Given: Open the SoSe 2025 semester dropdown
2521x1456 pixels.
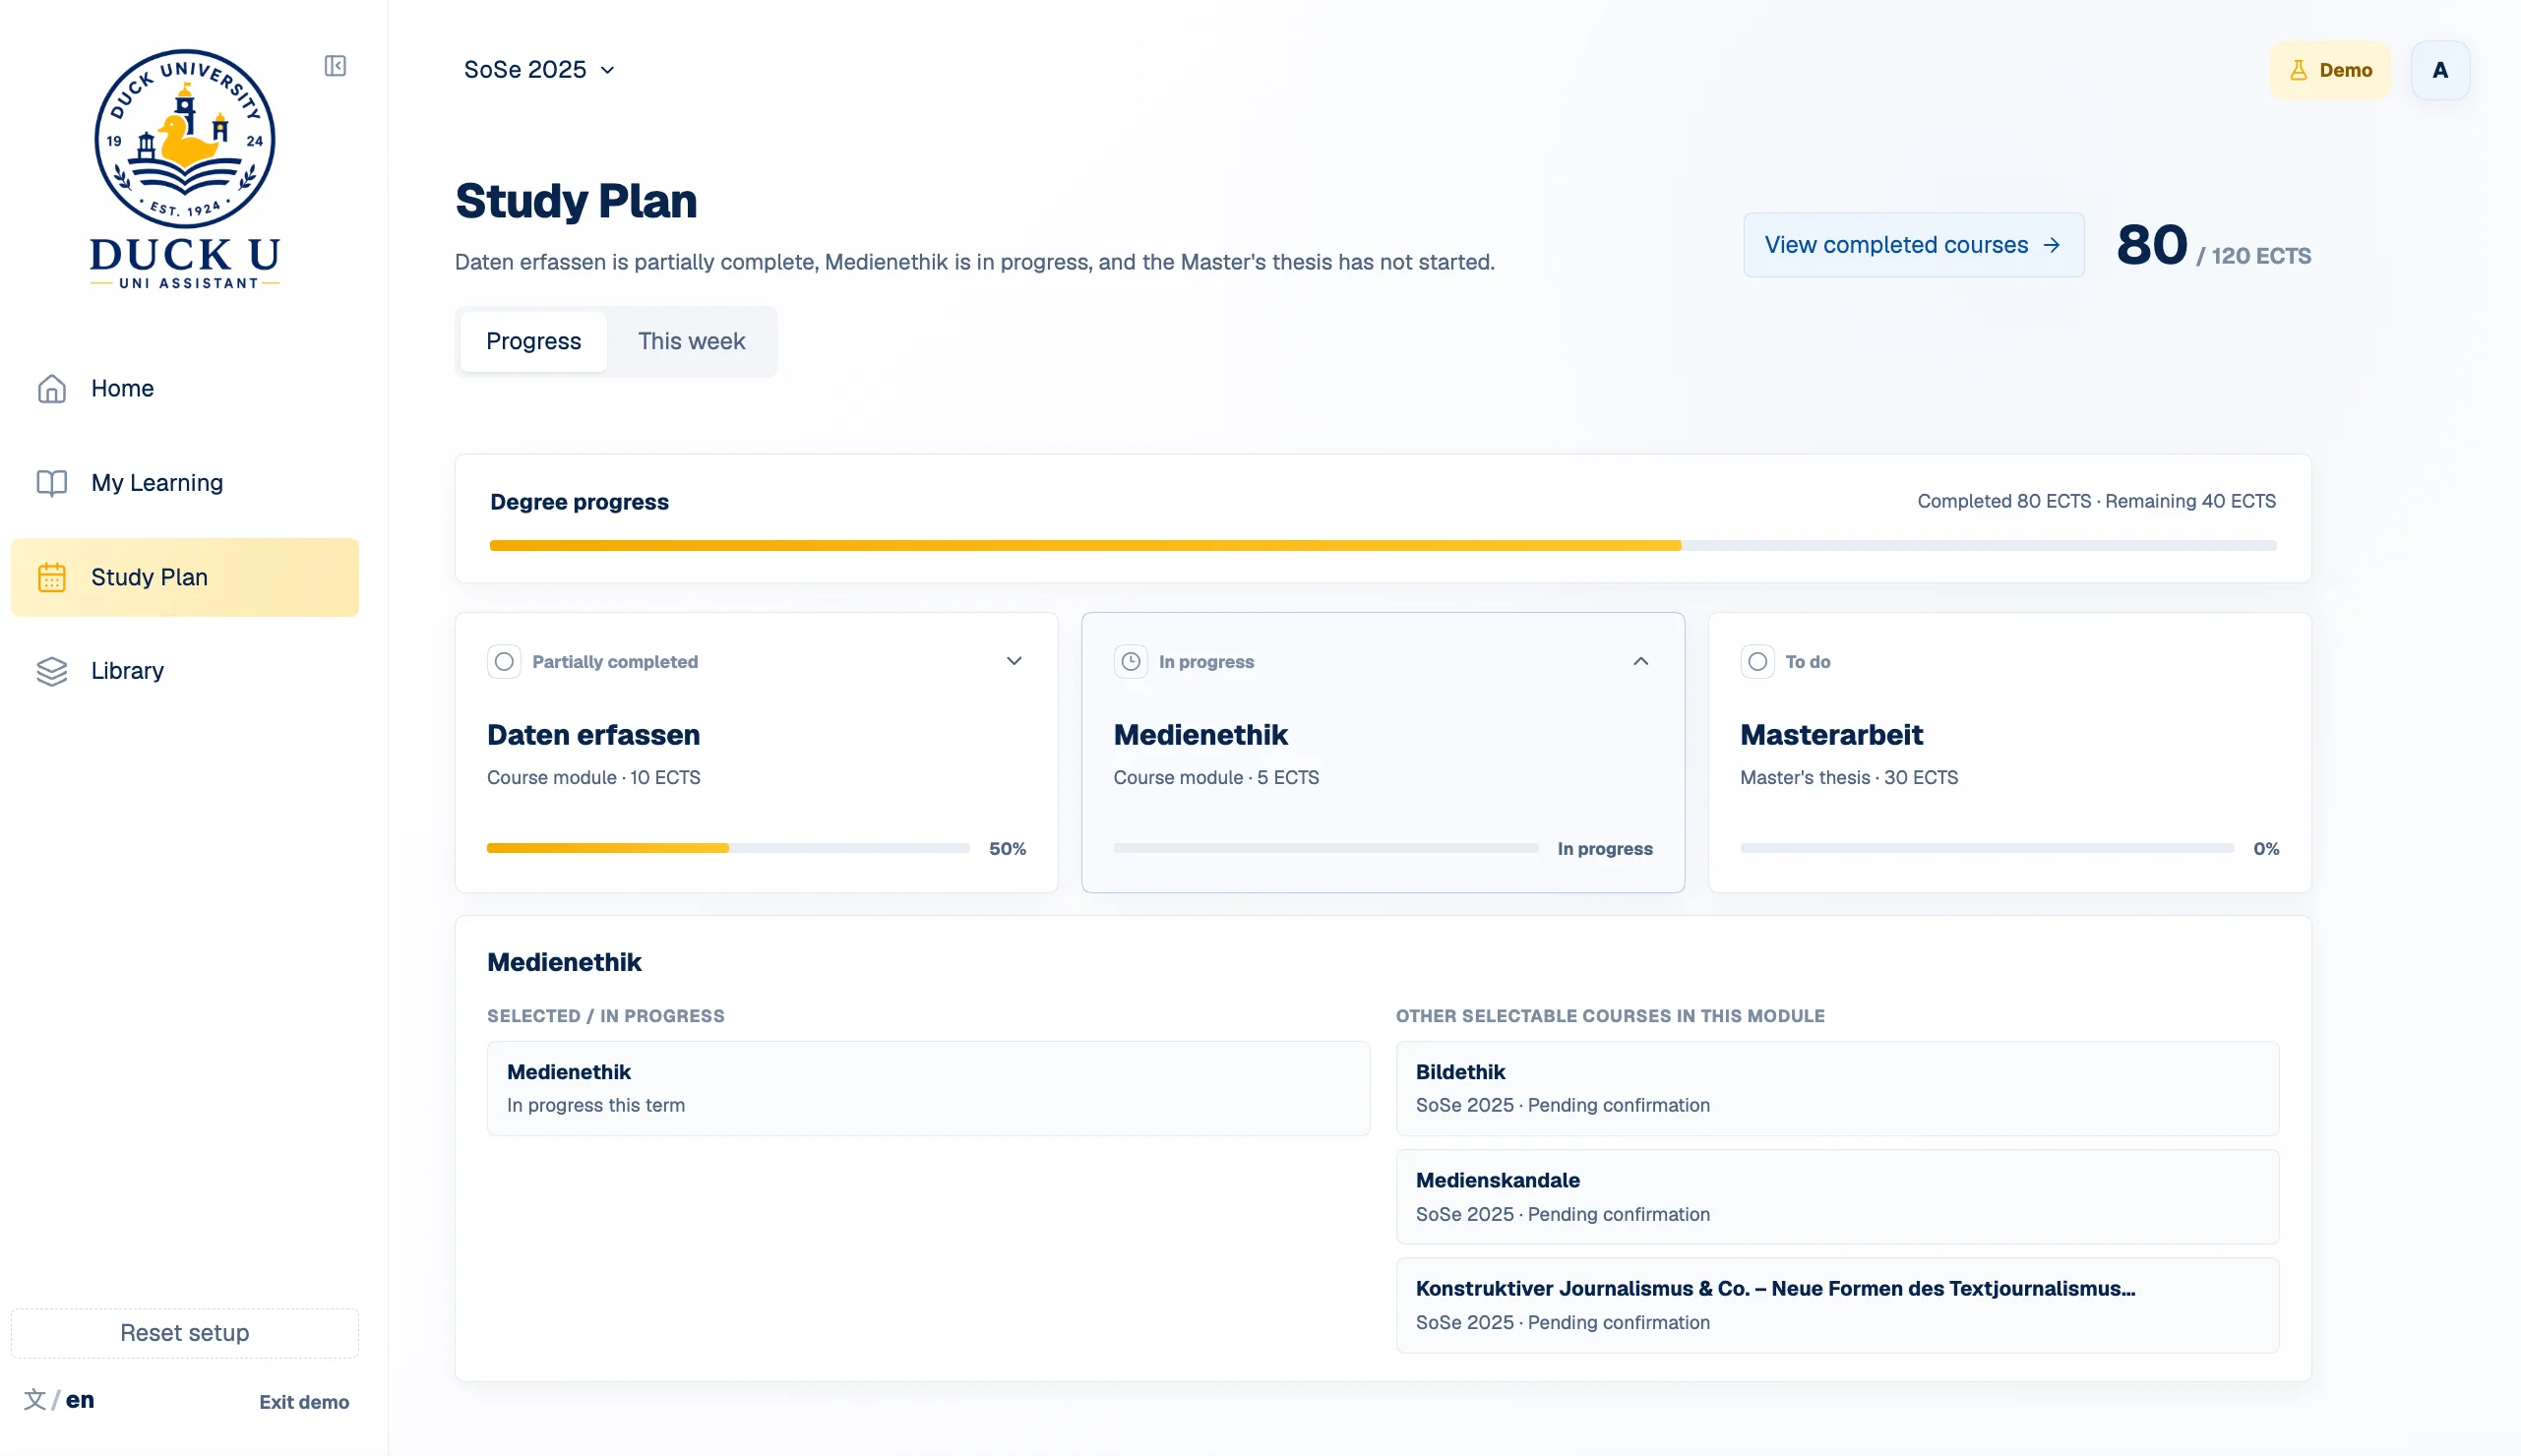Looking at the screenshot, I should [539, 69].
